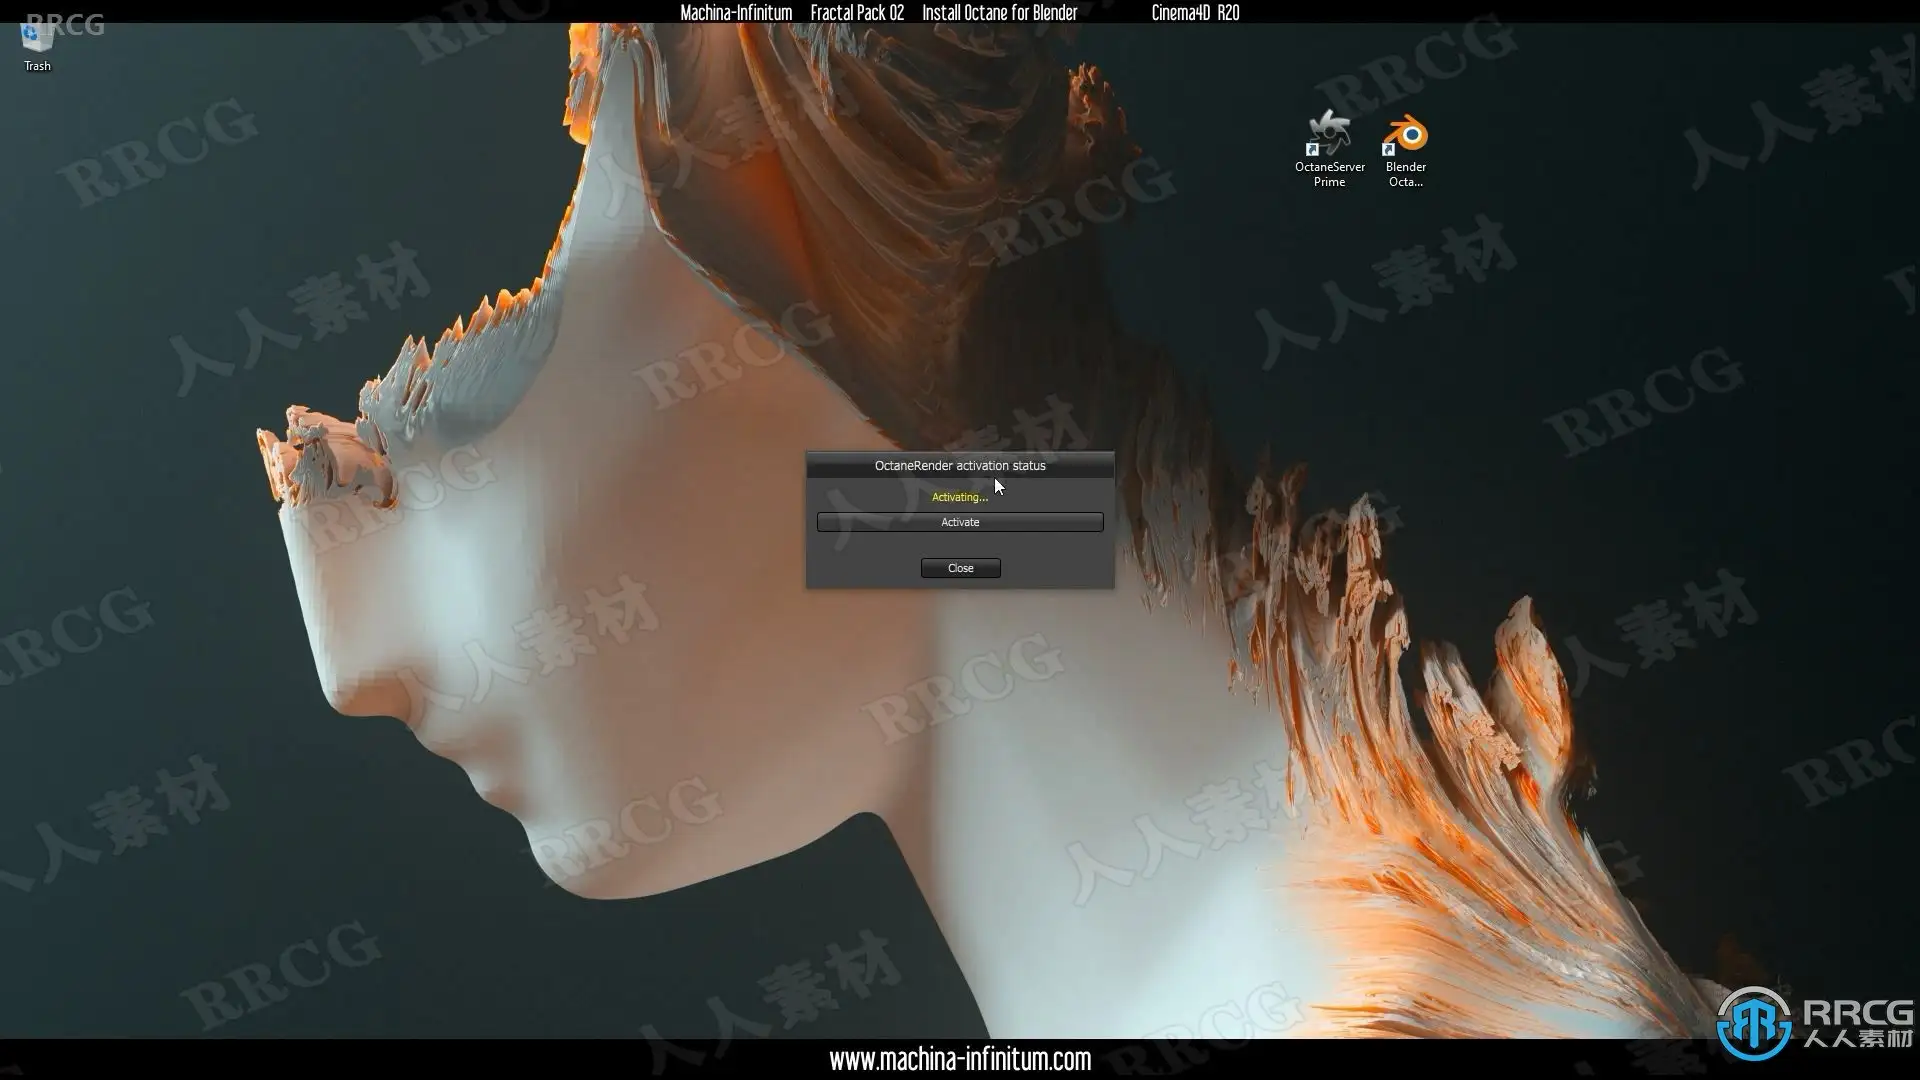This screenshot has height=1080, width=1920.
Task: Click 'Install Octane for Blender' top title
Action: 999,13
